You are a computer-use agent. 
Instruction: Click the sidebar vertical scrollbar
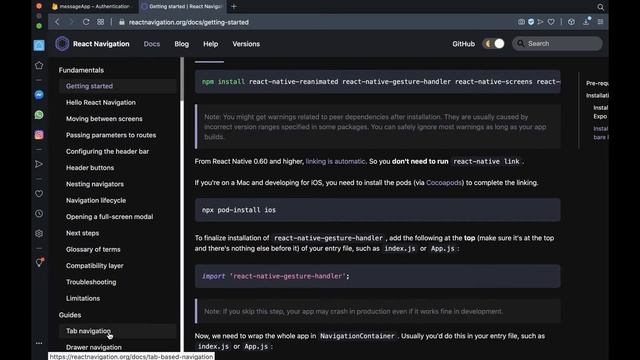tap(182, 80)
